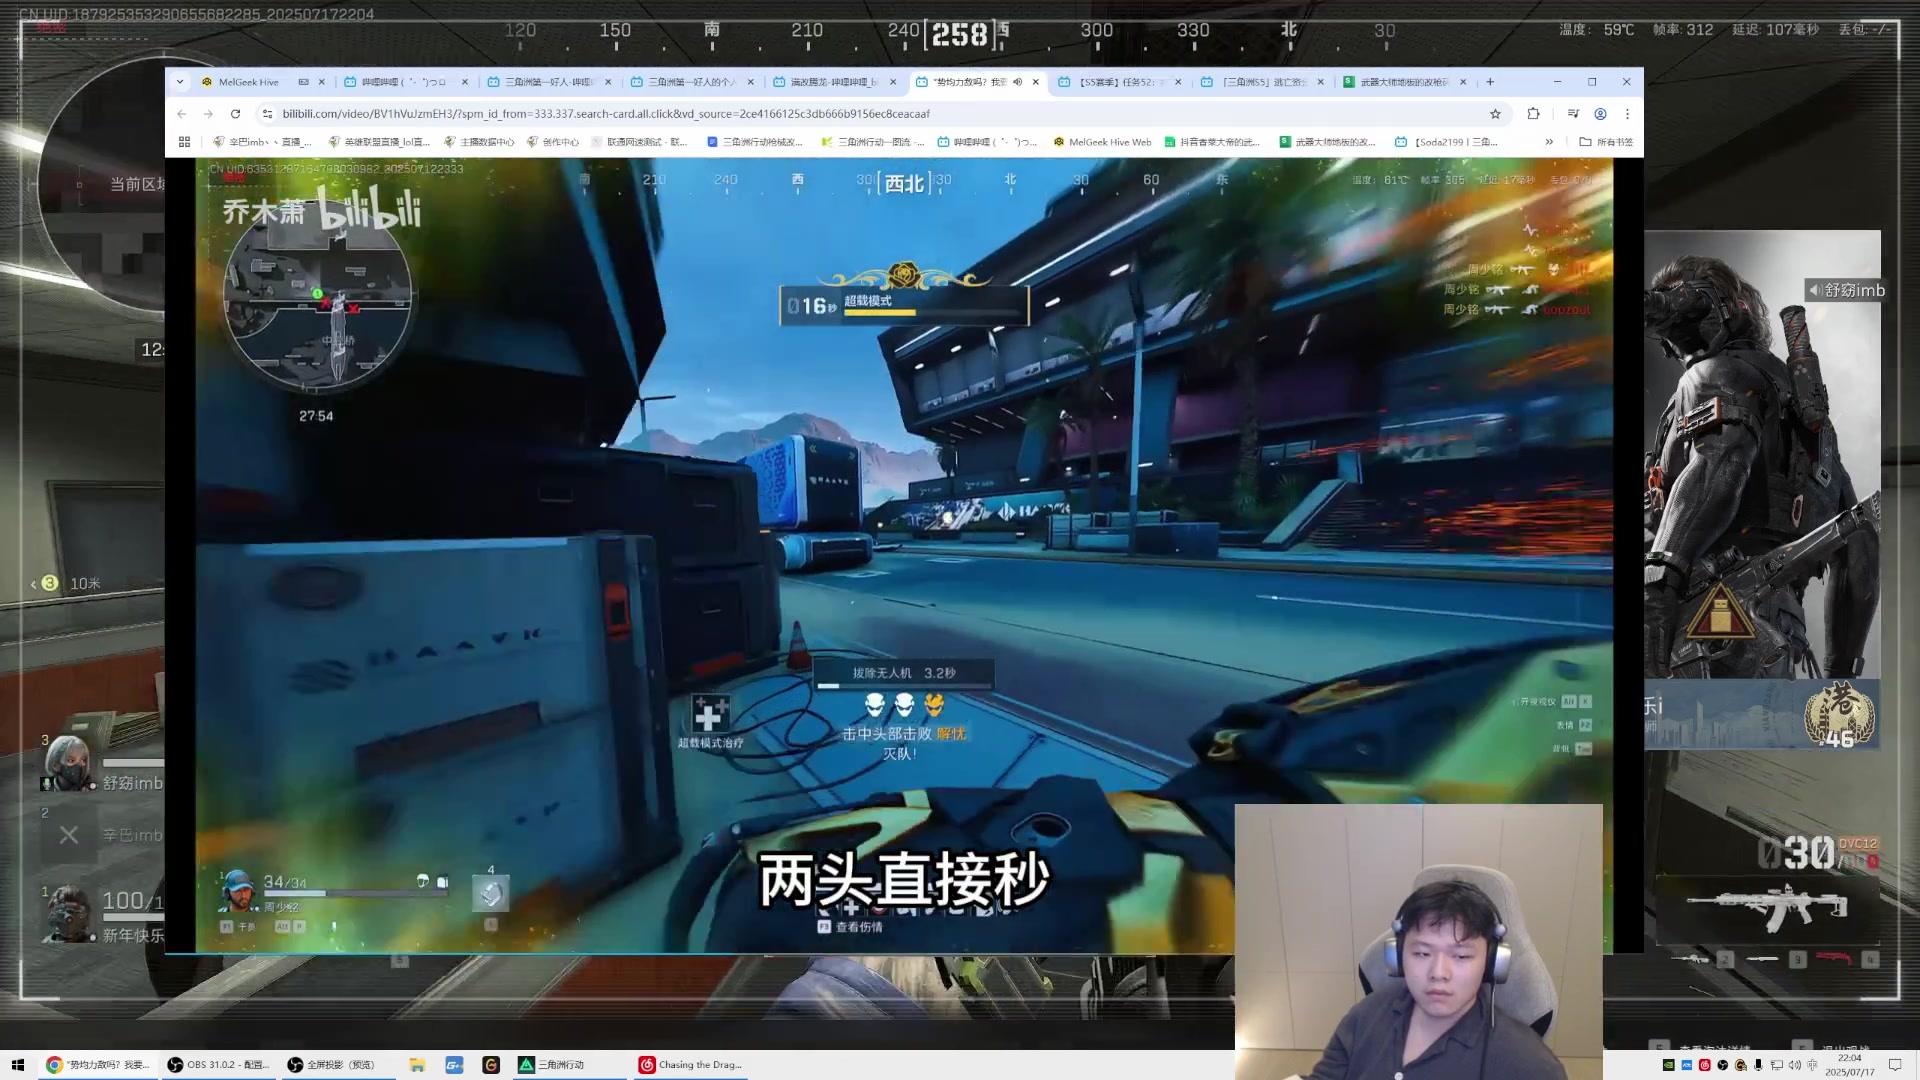Open the browser tab search dropdown

180,82
